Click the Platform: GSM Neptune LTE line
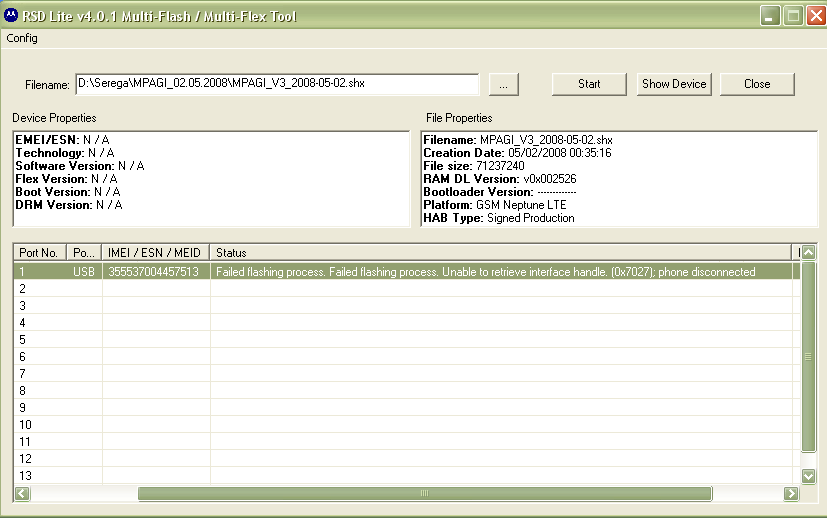This screenshot has height=518, width=827. click(495, 205)
